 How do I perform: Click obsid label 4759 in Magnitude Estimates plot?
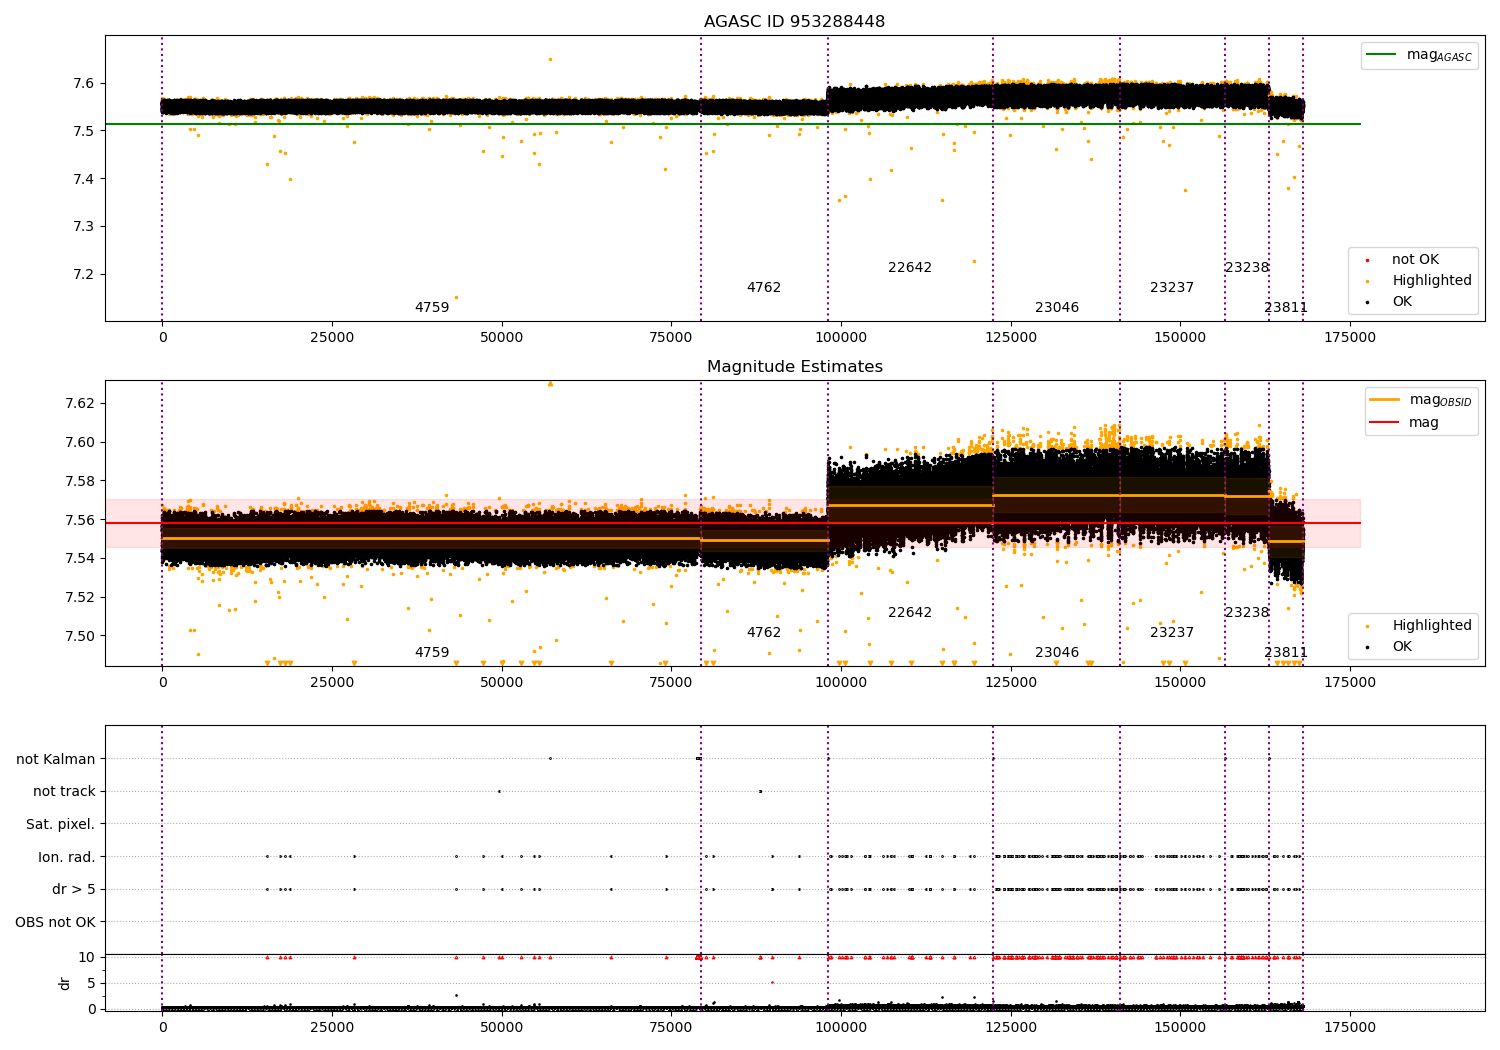tap(432, 653)
